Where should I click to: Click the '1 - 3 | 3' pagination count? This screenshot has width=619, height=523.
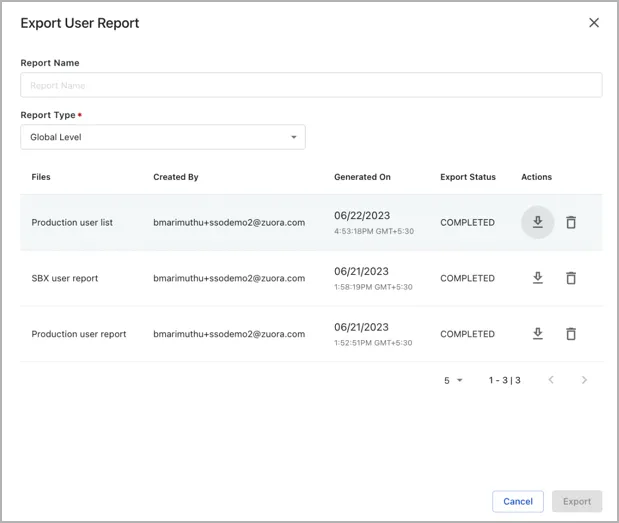click(x=505, y=380)
